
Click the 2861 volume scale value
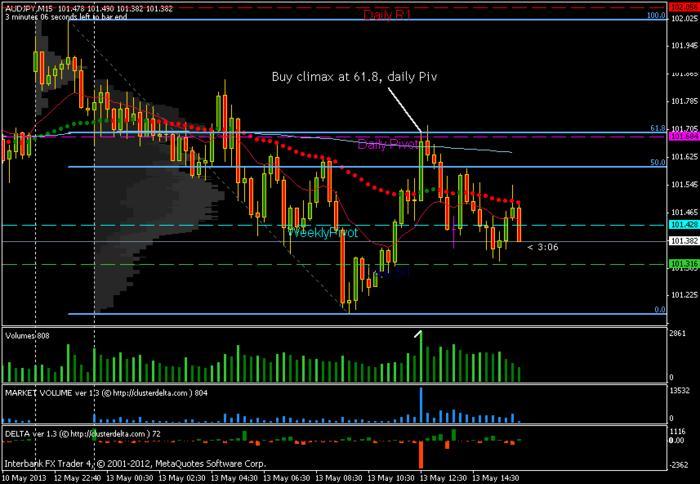click(x=678, y=334)
